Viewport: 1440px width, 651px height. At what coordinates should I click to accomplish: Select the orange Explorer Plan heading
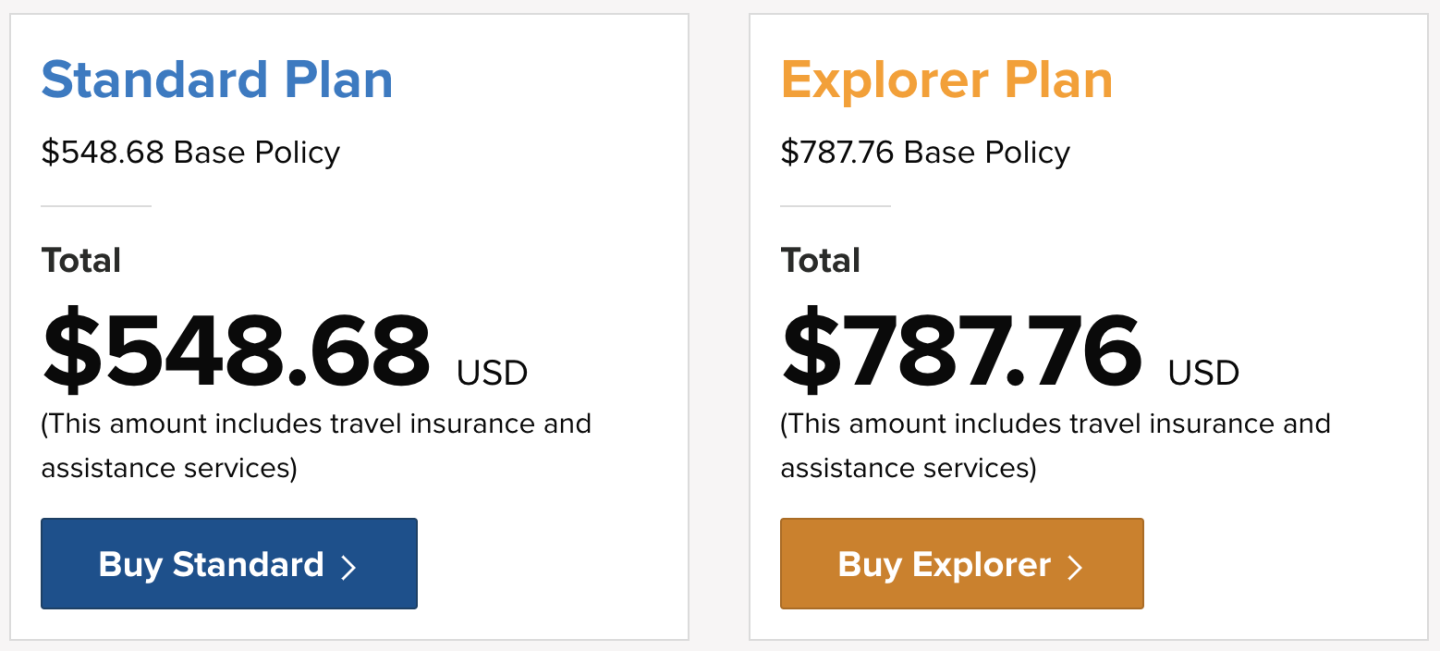(x=946, y=80)
